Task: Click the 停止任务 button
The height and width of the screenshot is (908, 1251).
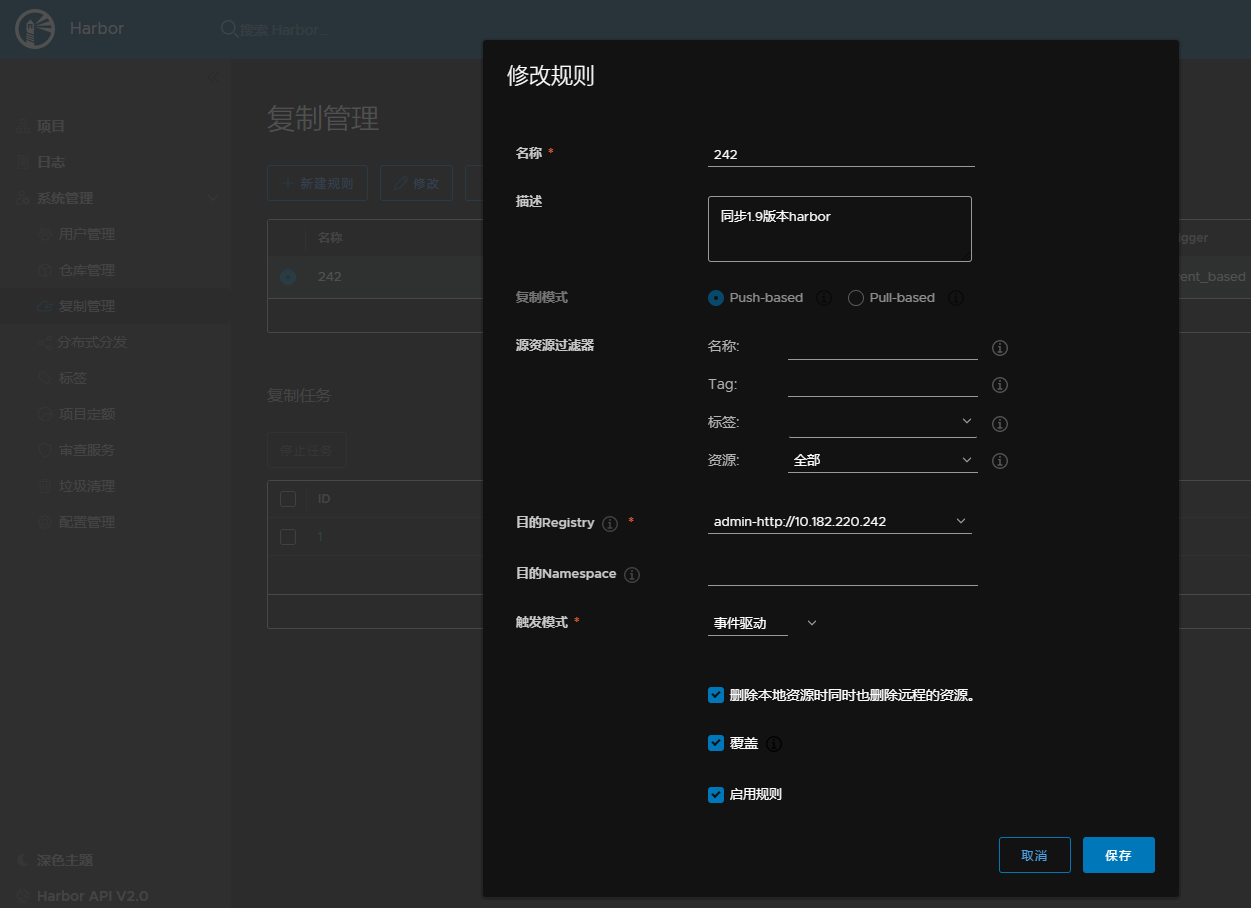Action: pyautogui.click(x=307, y=451)
